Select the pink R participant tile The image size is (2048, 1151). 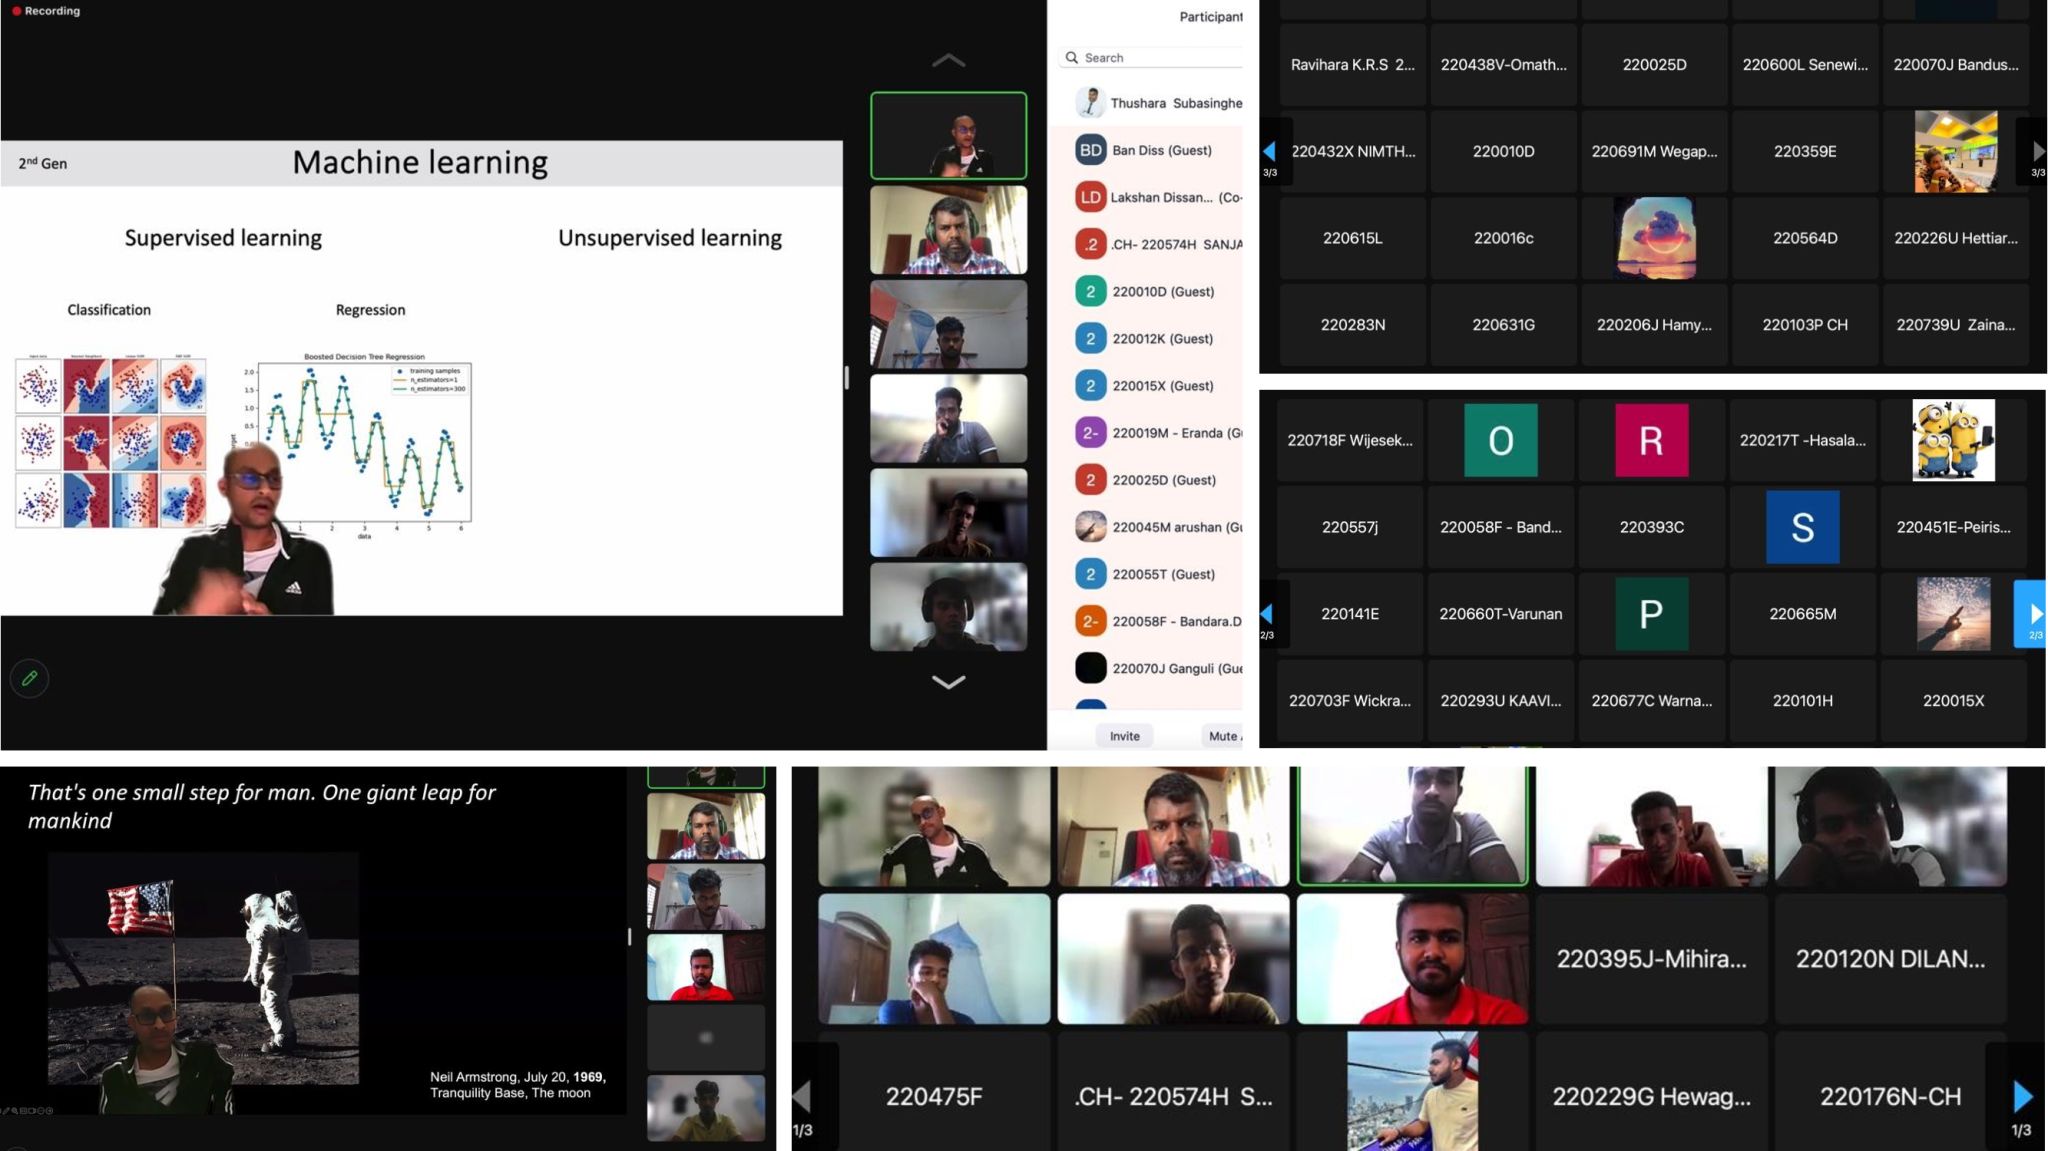(1651, 441)
